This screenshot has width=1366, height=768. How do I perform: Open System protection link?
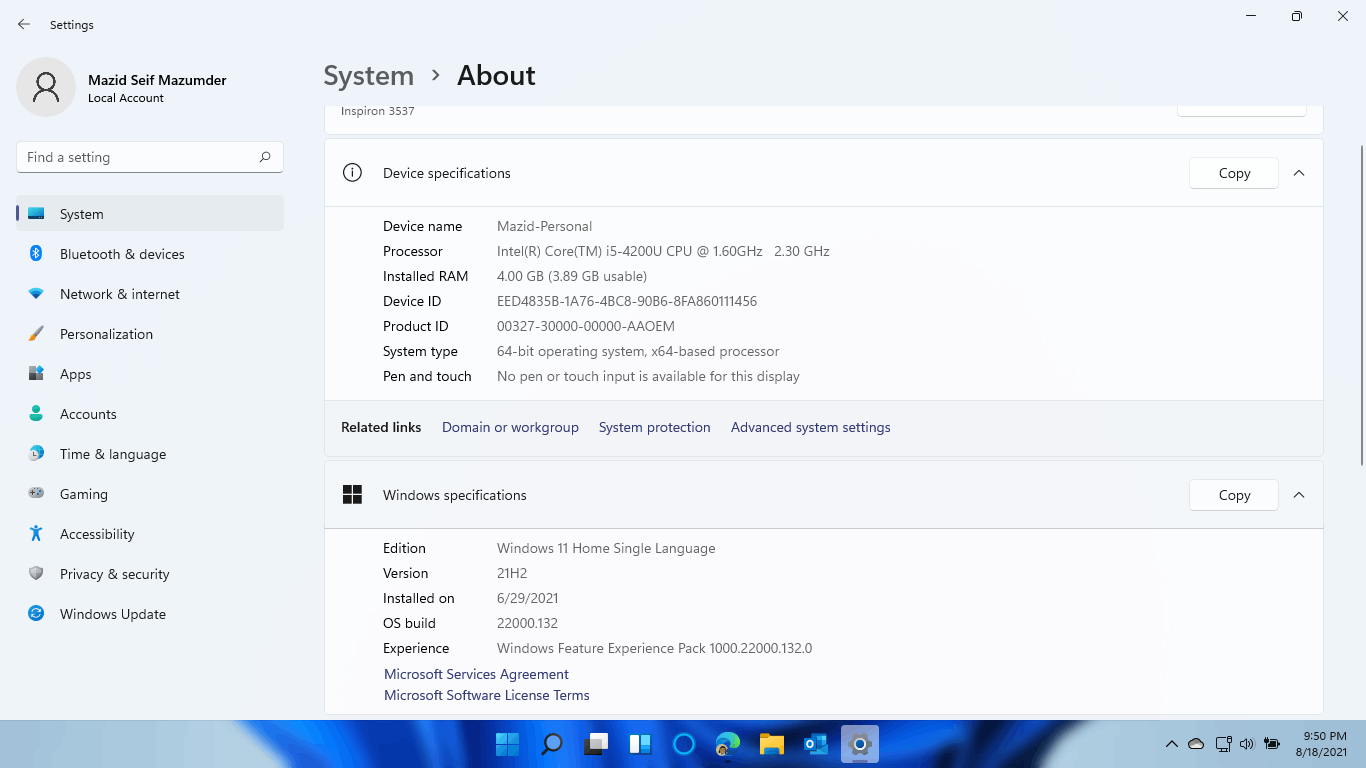click(654, 427)
